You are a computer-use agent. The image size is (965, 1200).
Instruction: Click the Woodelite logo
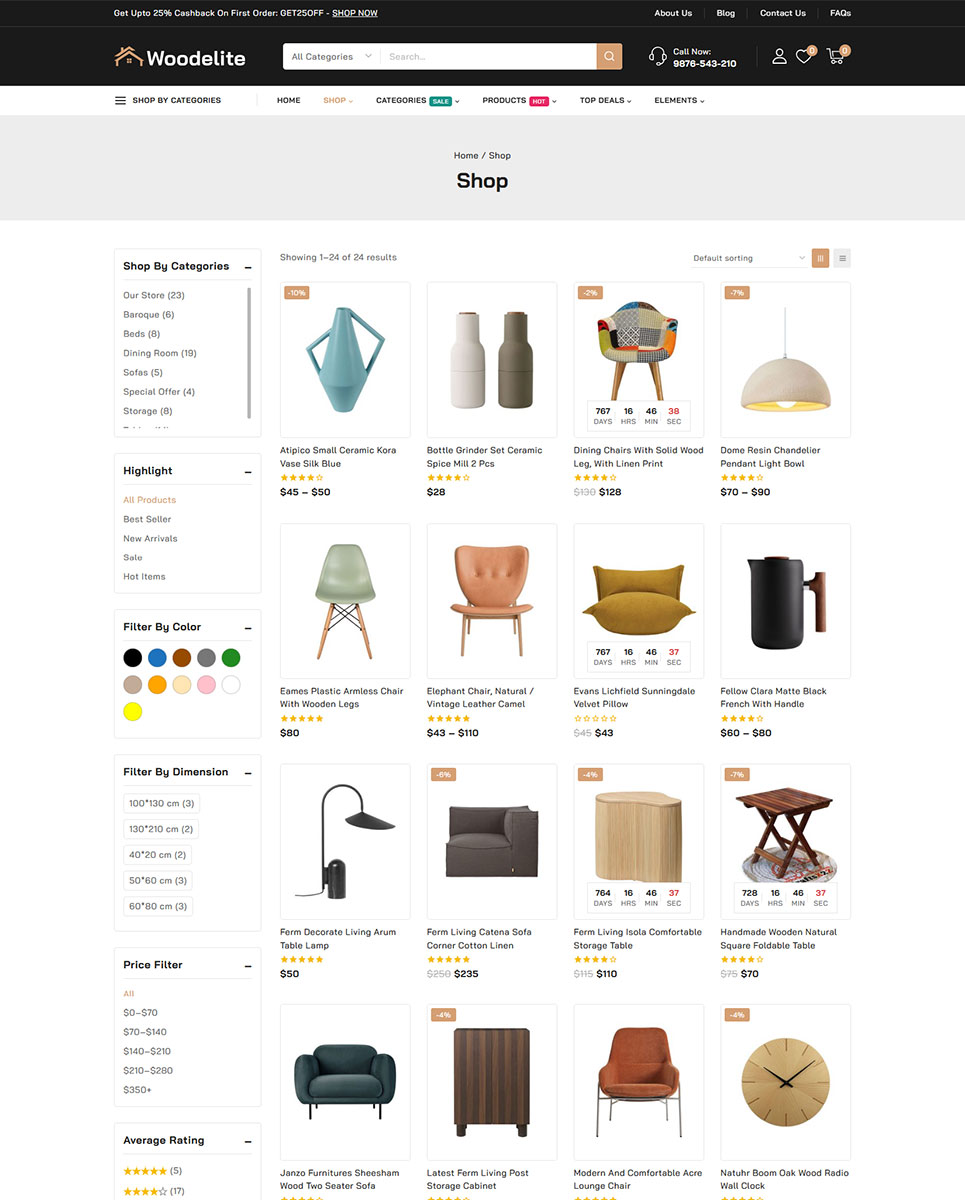180,57
